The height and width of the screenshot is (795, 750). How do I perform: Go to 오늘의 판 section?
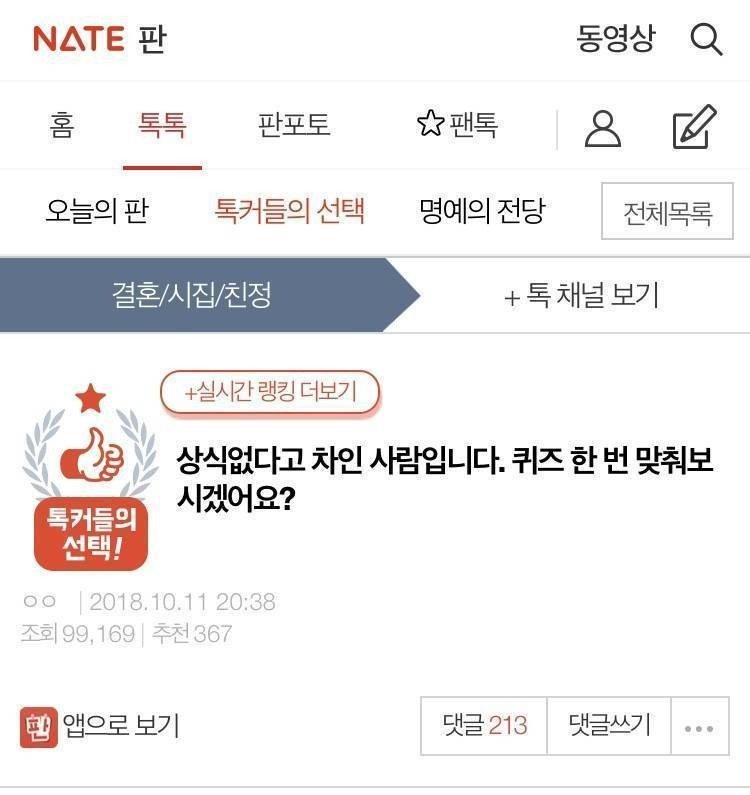(x=97, y=211)
